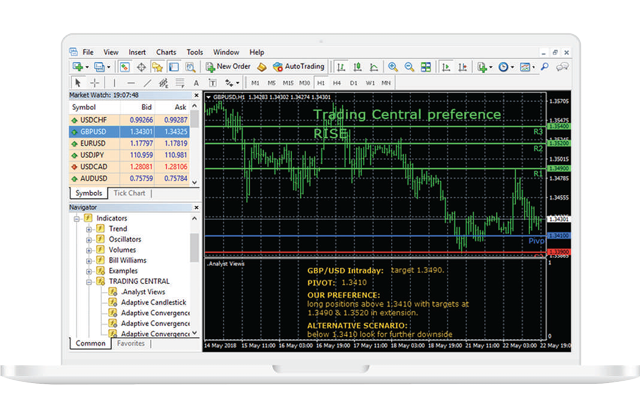Click the tile windows grid icon
Viewport: 640px width, 410px height.
426,67
